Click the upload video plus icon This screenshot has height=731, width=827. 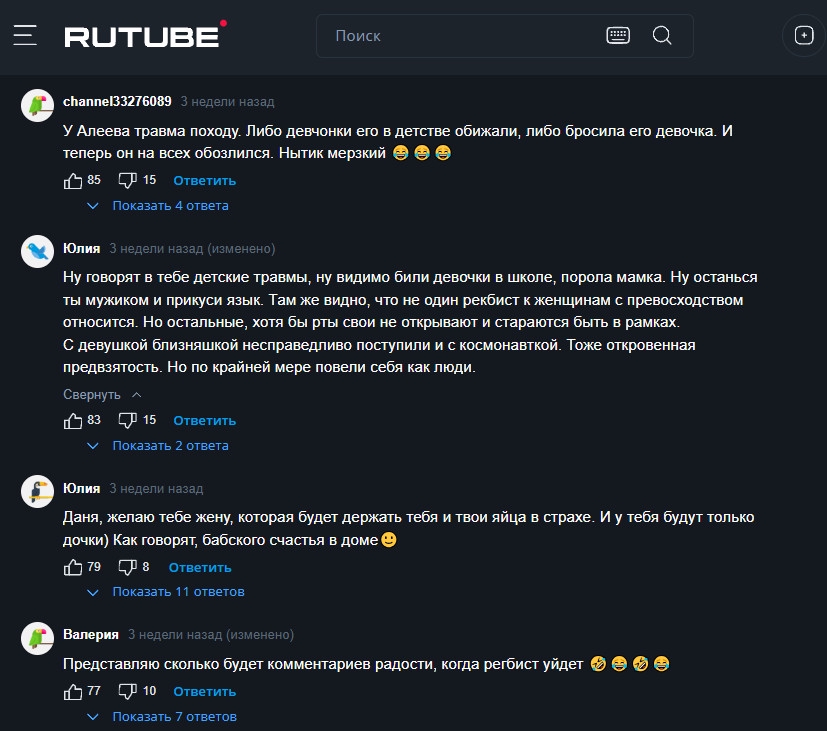(804, 35)
